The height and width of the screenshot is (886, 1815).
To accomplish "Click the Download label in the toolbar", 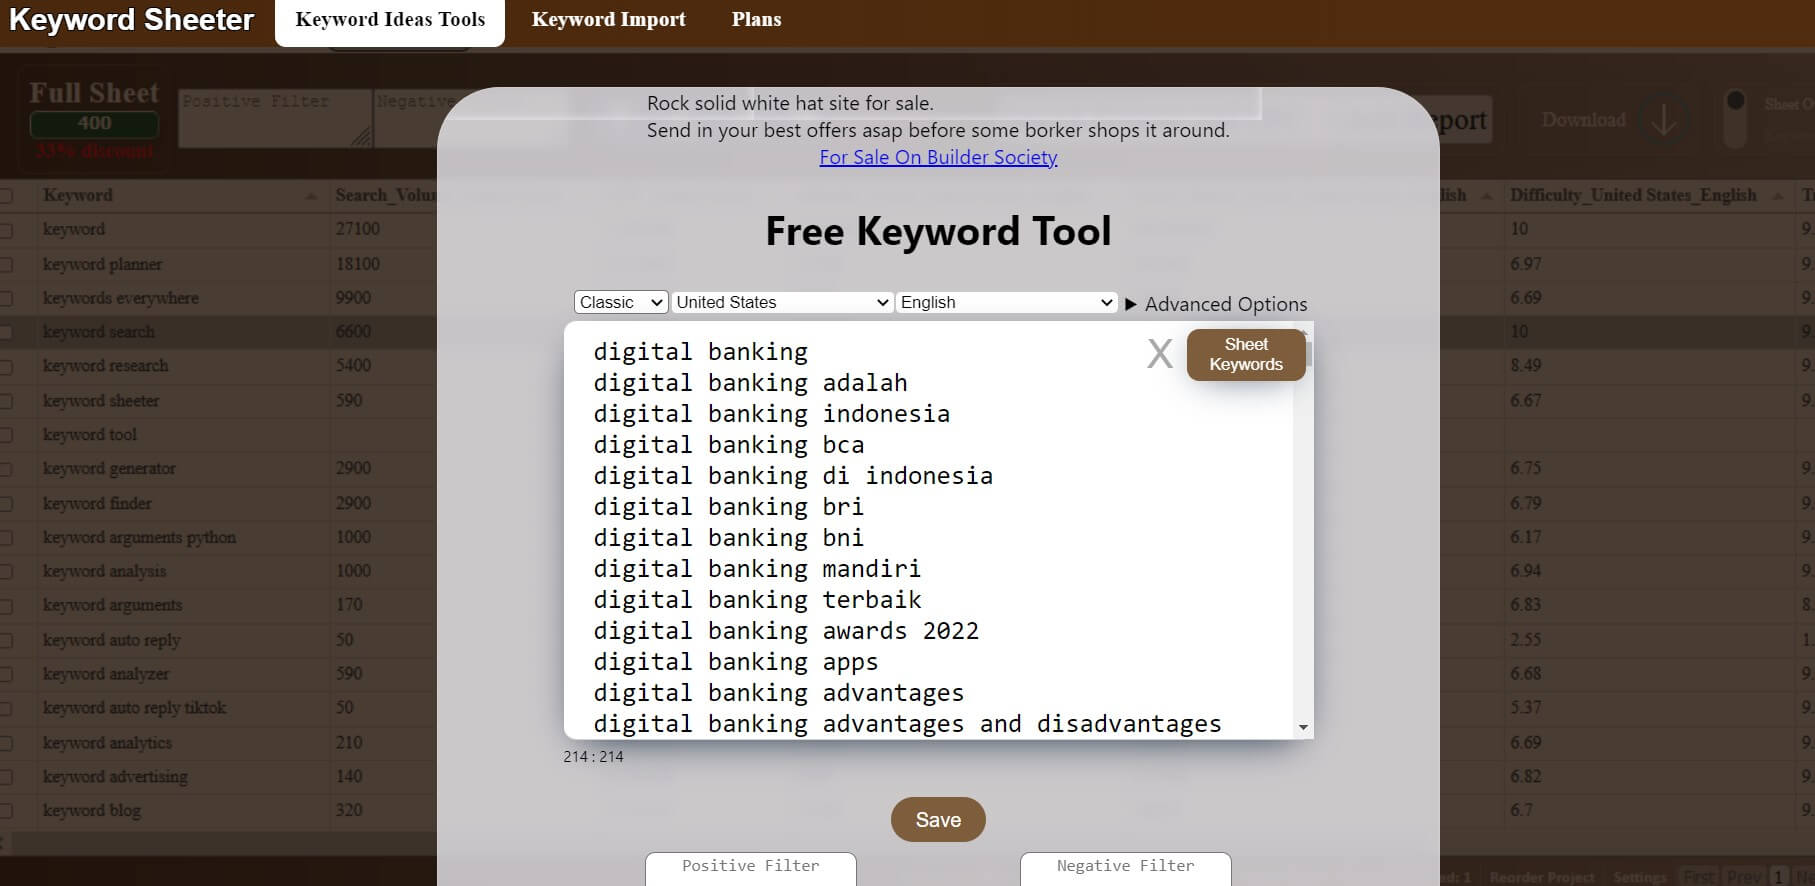I will [x=1583, y=120].
